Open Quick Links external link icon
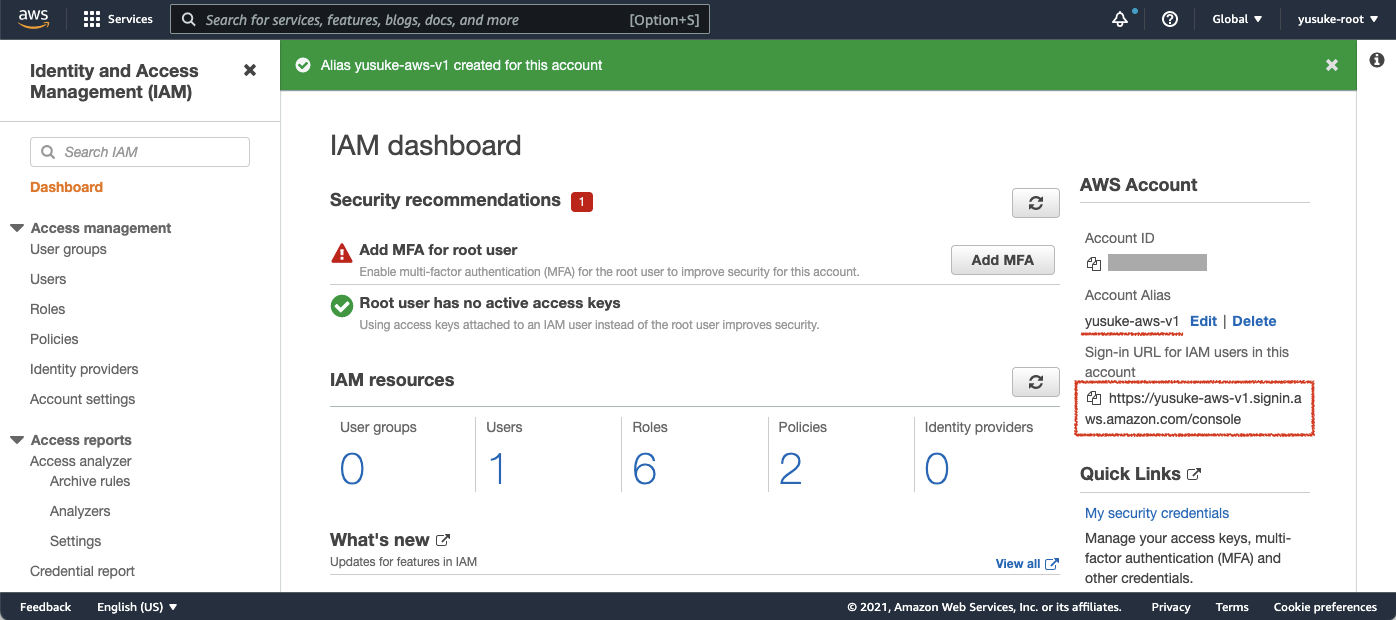Viewport: 1396px width, 620px height. pyautogui.click(x=1194, y=474)
